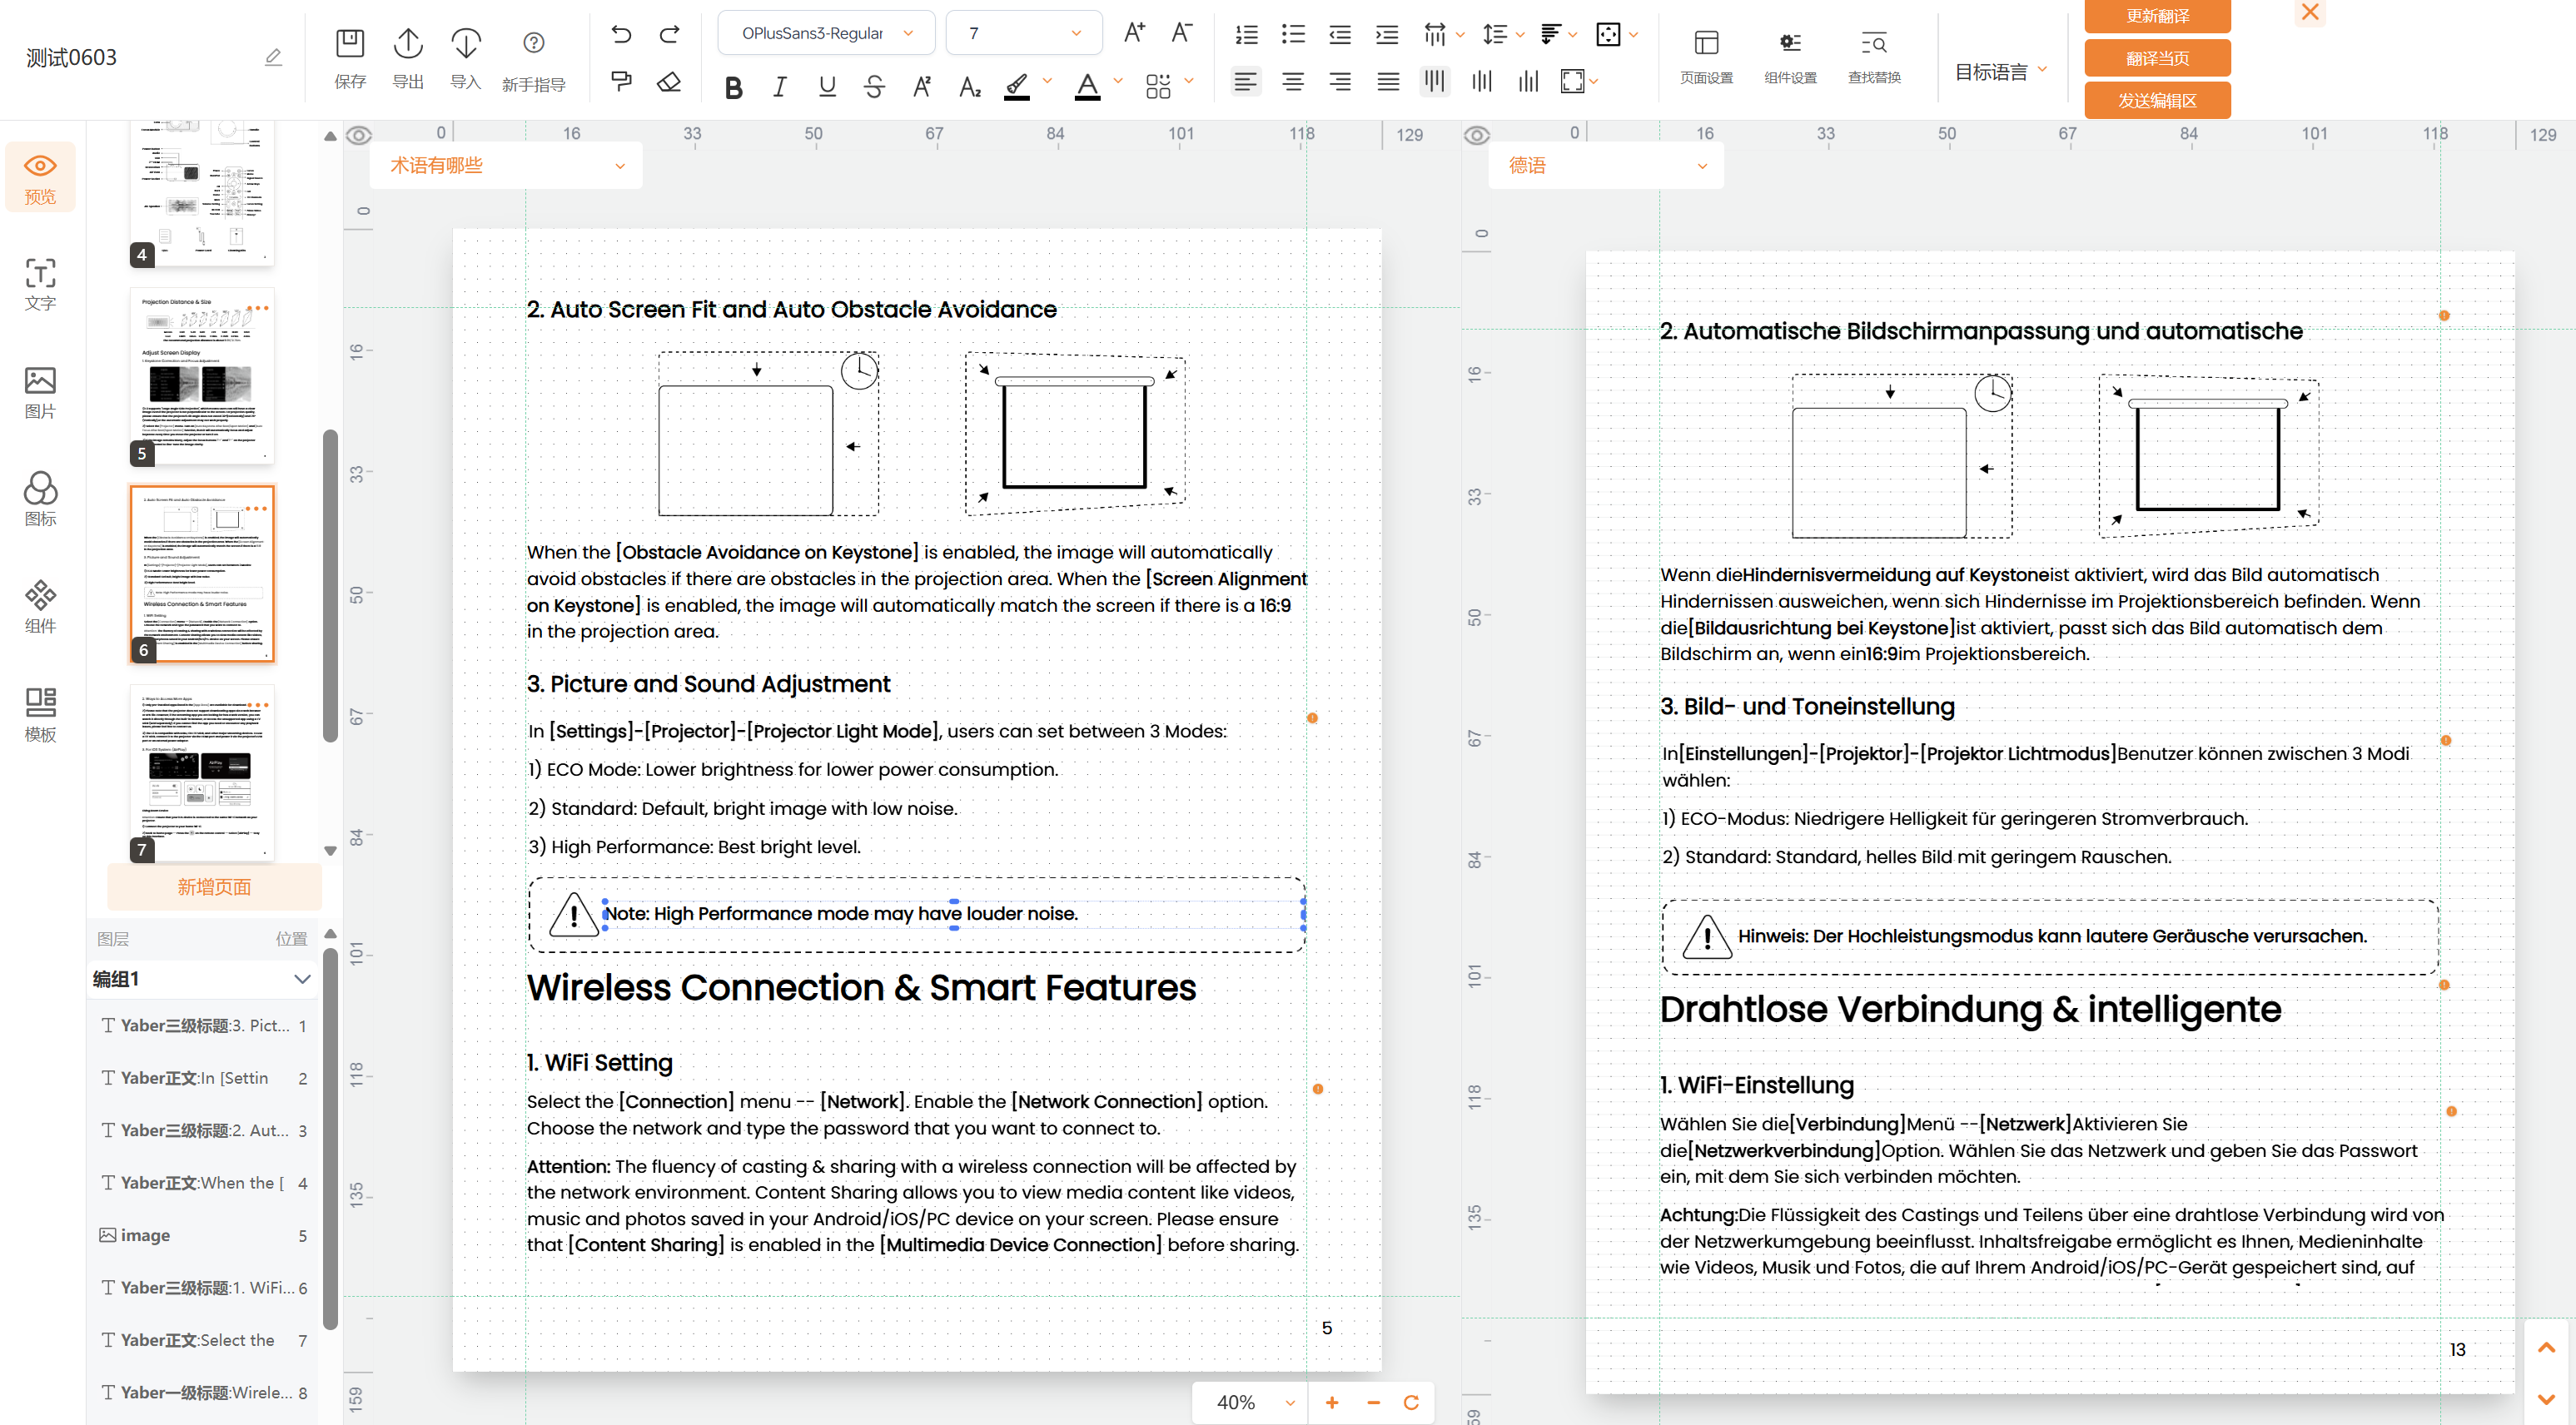Click the undo arrow icon
Screen dimensions: 2576x1425
point(621,34)
